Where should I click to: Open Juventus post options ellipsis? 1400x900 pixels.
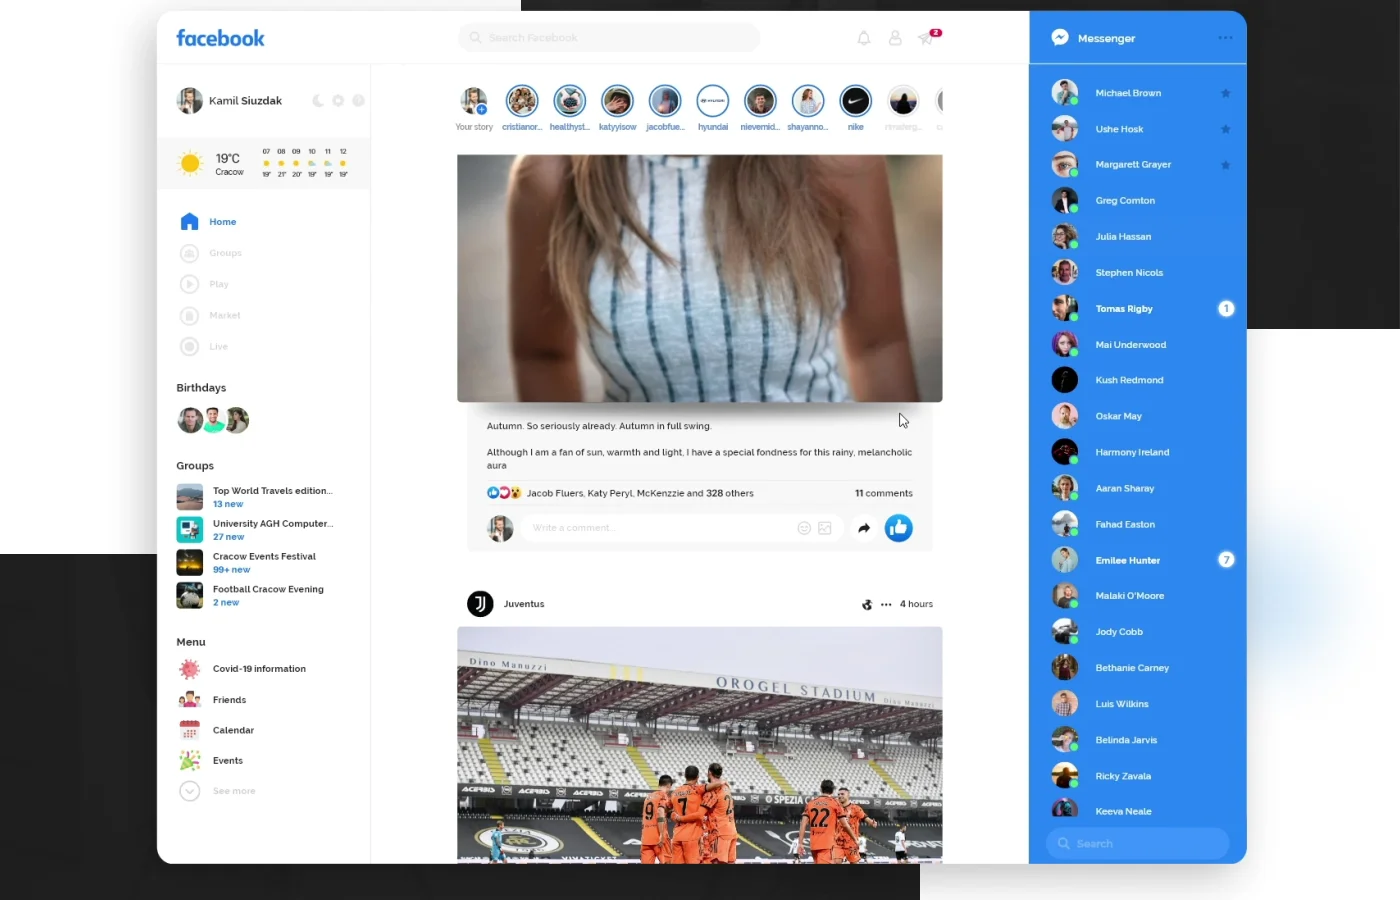[886, 604]
